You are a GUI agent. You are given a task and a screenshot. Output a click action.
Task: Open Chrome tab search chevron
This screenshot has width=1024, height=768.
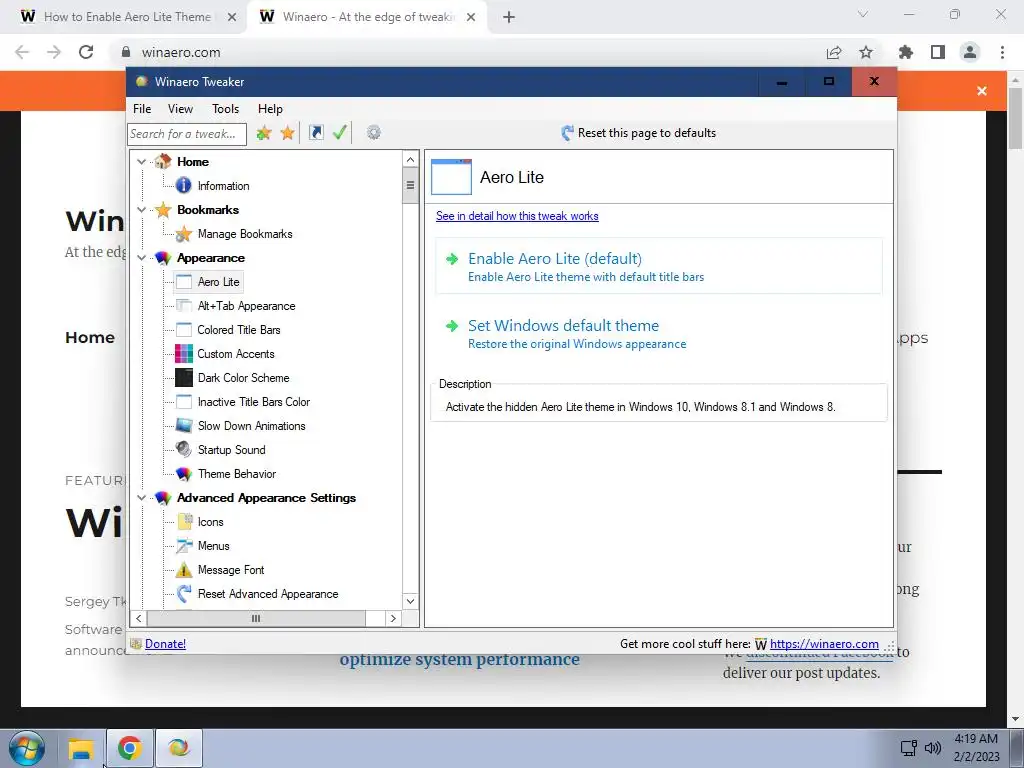863,14
